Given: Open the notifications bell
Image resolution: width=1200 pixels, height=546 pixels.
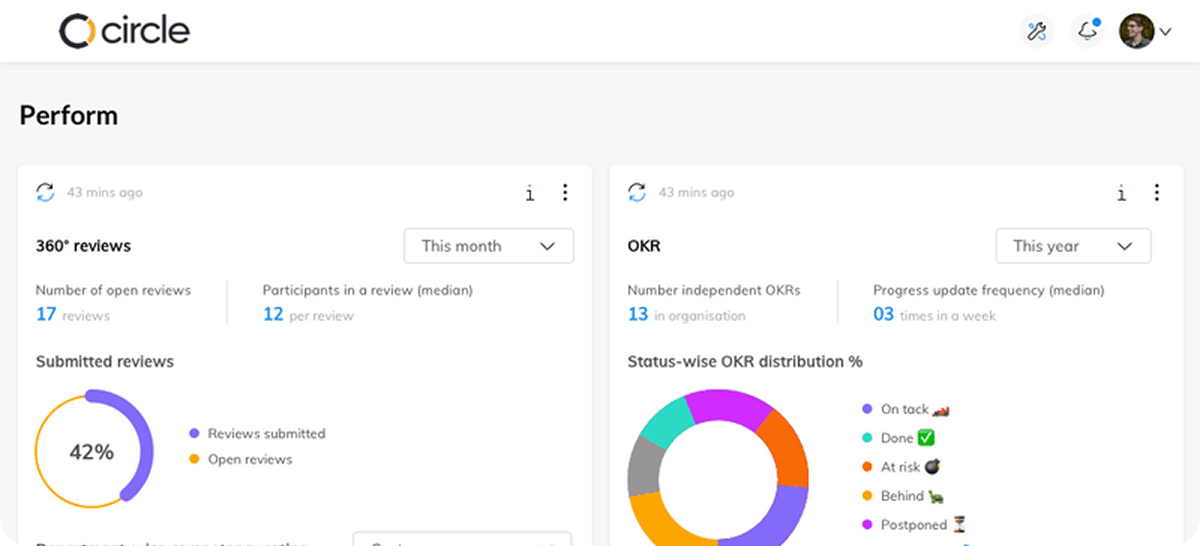Looking at the screenshot, I should [1087, 31].
